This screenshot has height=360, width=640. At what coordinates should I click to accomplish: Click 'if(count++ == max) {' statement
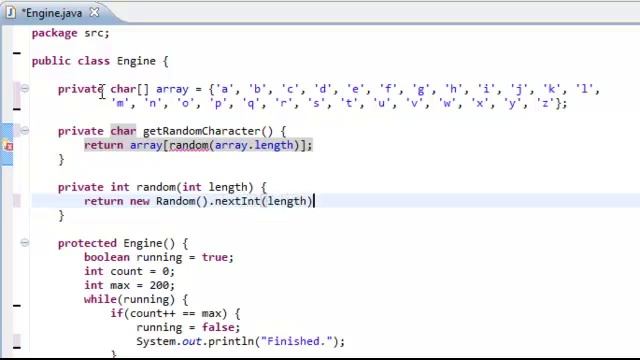[176, 313]
